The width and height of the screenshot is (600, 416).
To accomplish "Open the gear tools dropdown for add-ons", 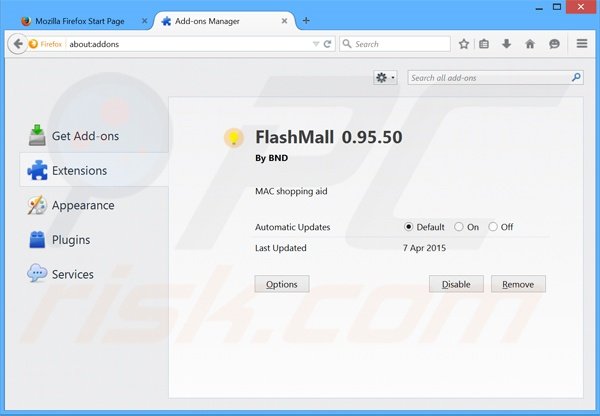I will click(385, 78).
